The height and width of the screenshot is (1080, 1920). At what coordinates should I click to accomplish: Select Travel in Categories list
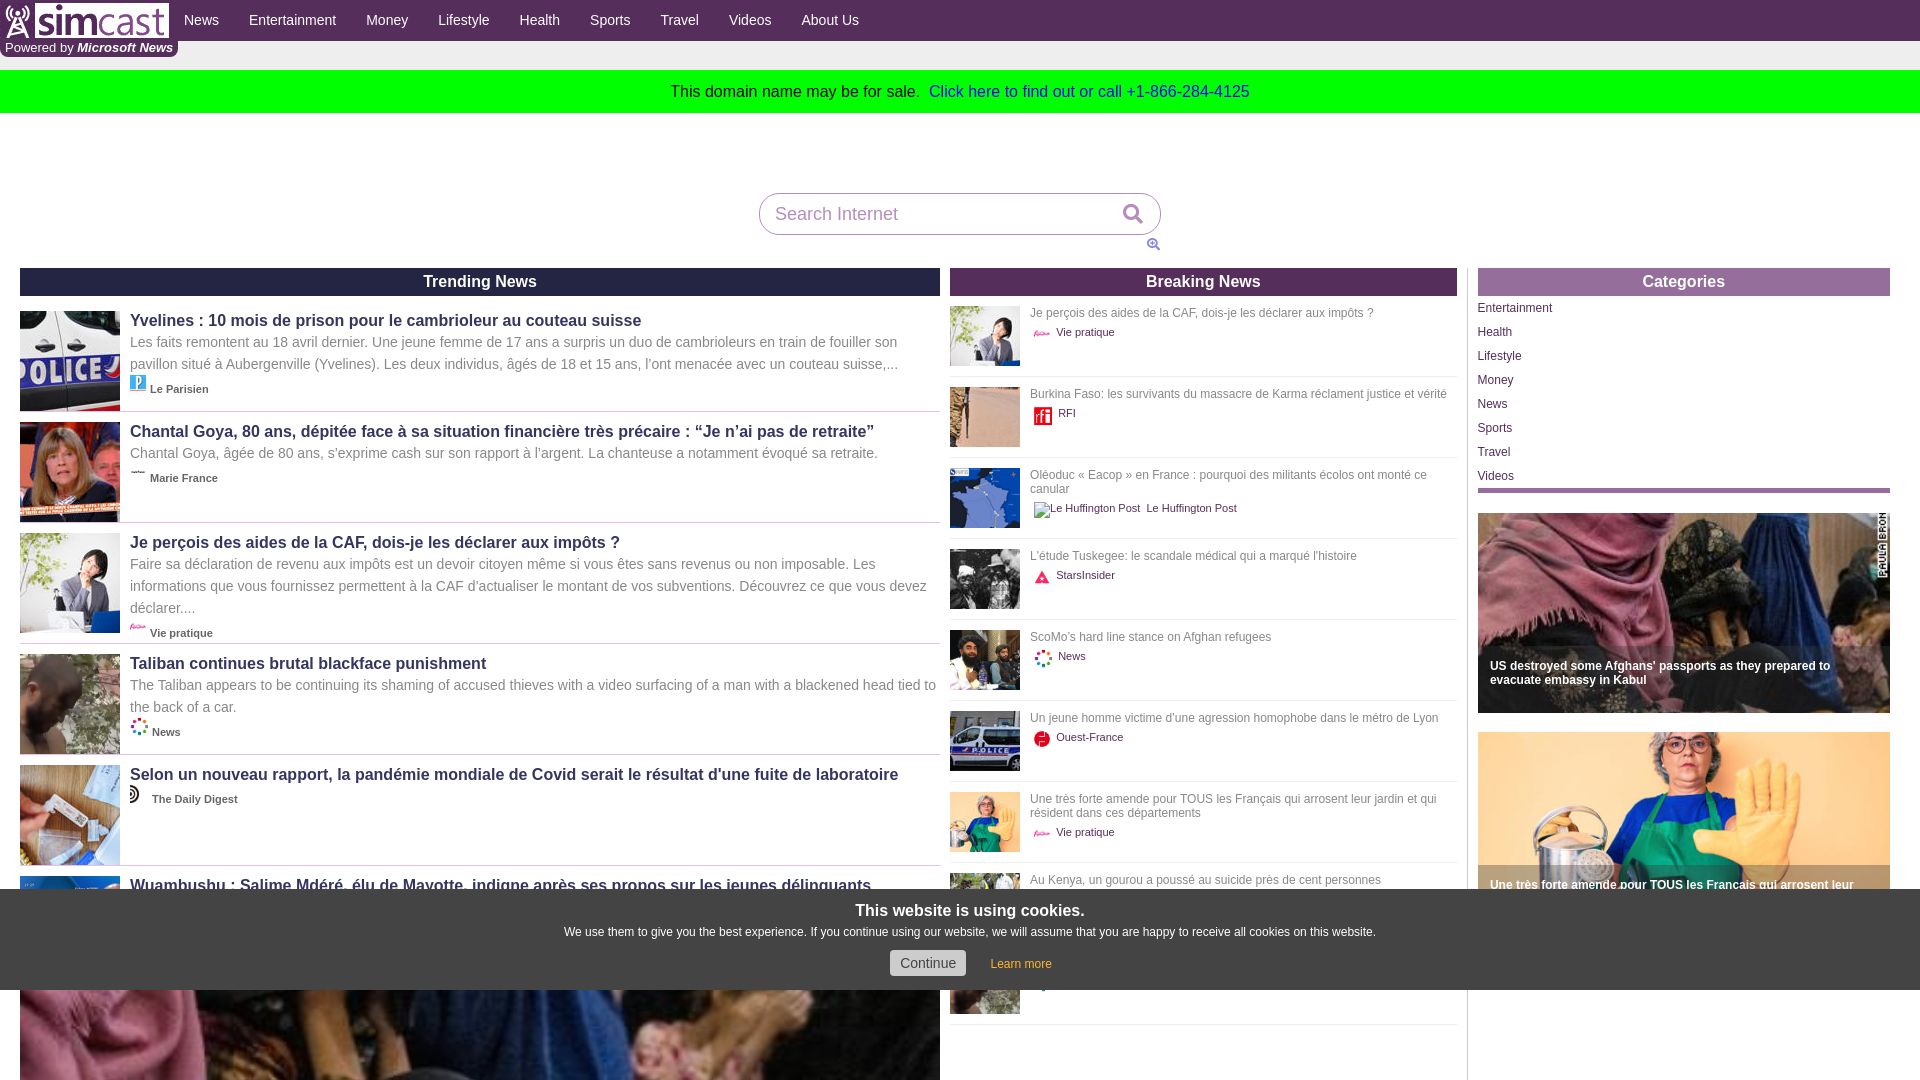(1493, 452)
